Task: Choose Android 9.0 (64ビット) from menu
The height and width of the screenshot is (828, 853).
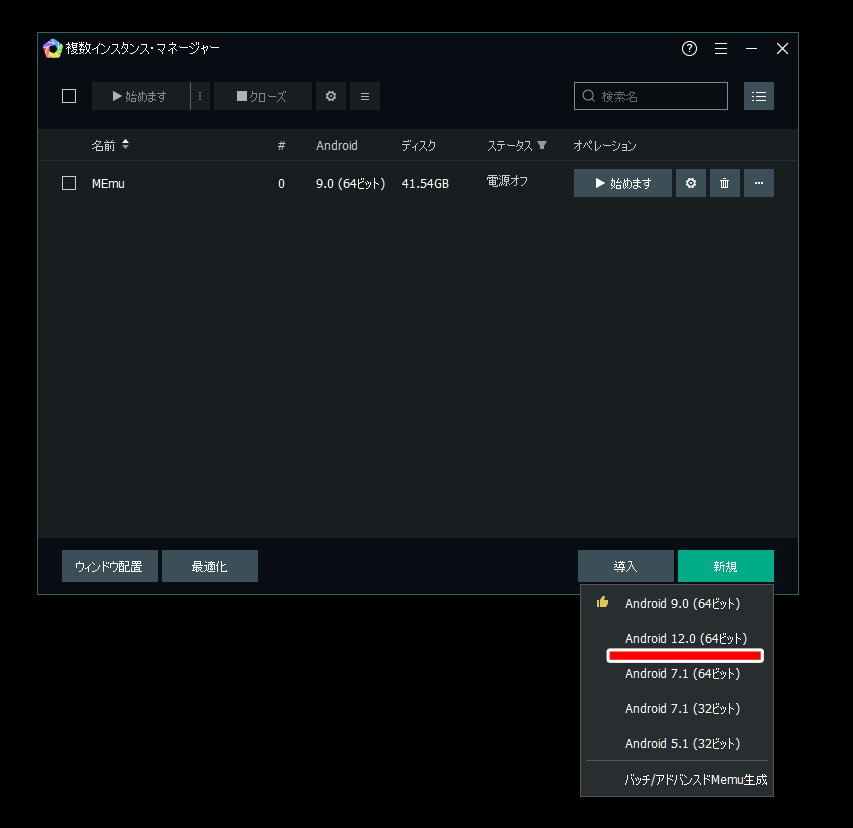Action: pyautogui.click(x=677, y=603)
